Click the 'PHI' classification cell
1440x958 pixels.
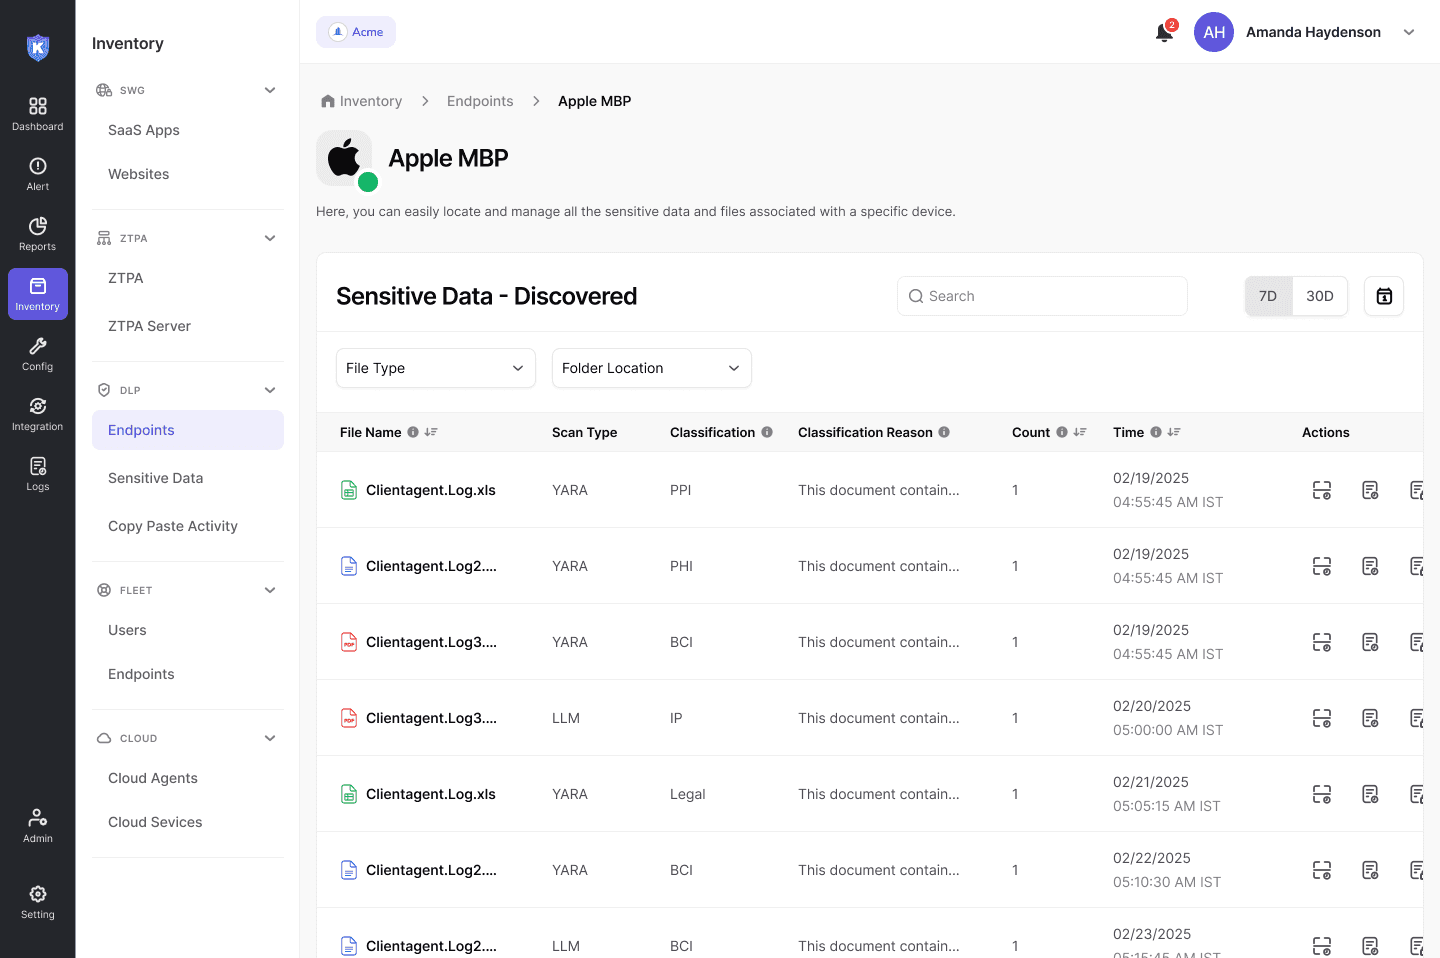pyautogui.click(x=681, y=566)
